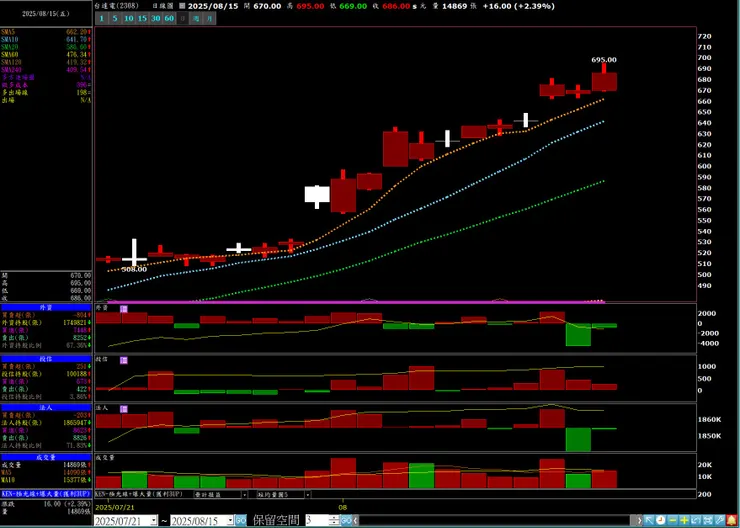Click the red alert bell icon

732,520
